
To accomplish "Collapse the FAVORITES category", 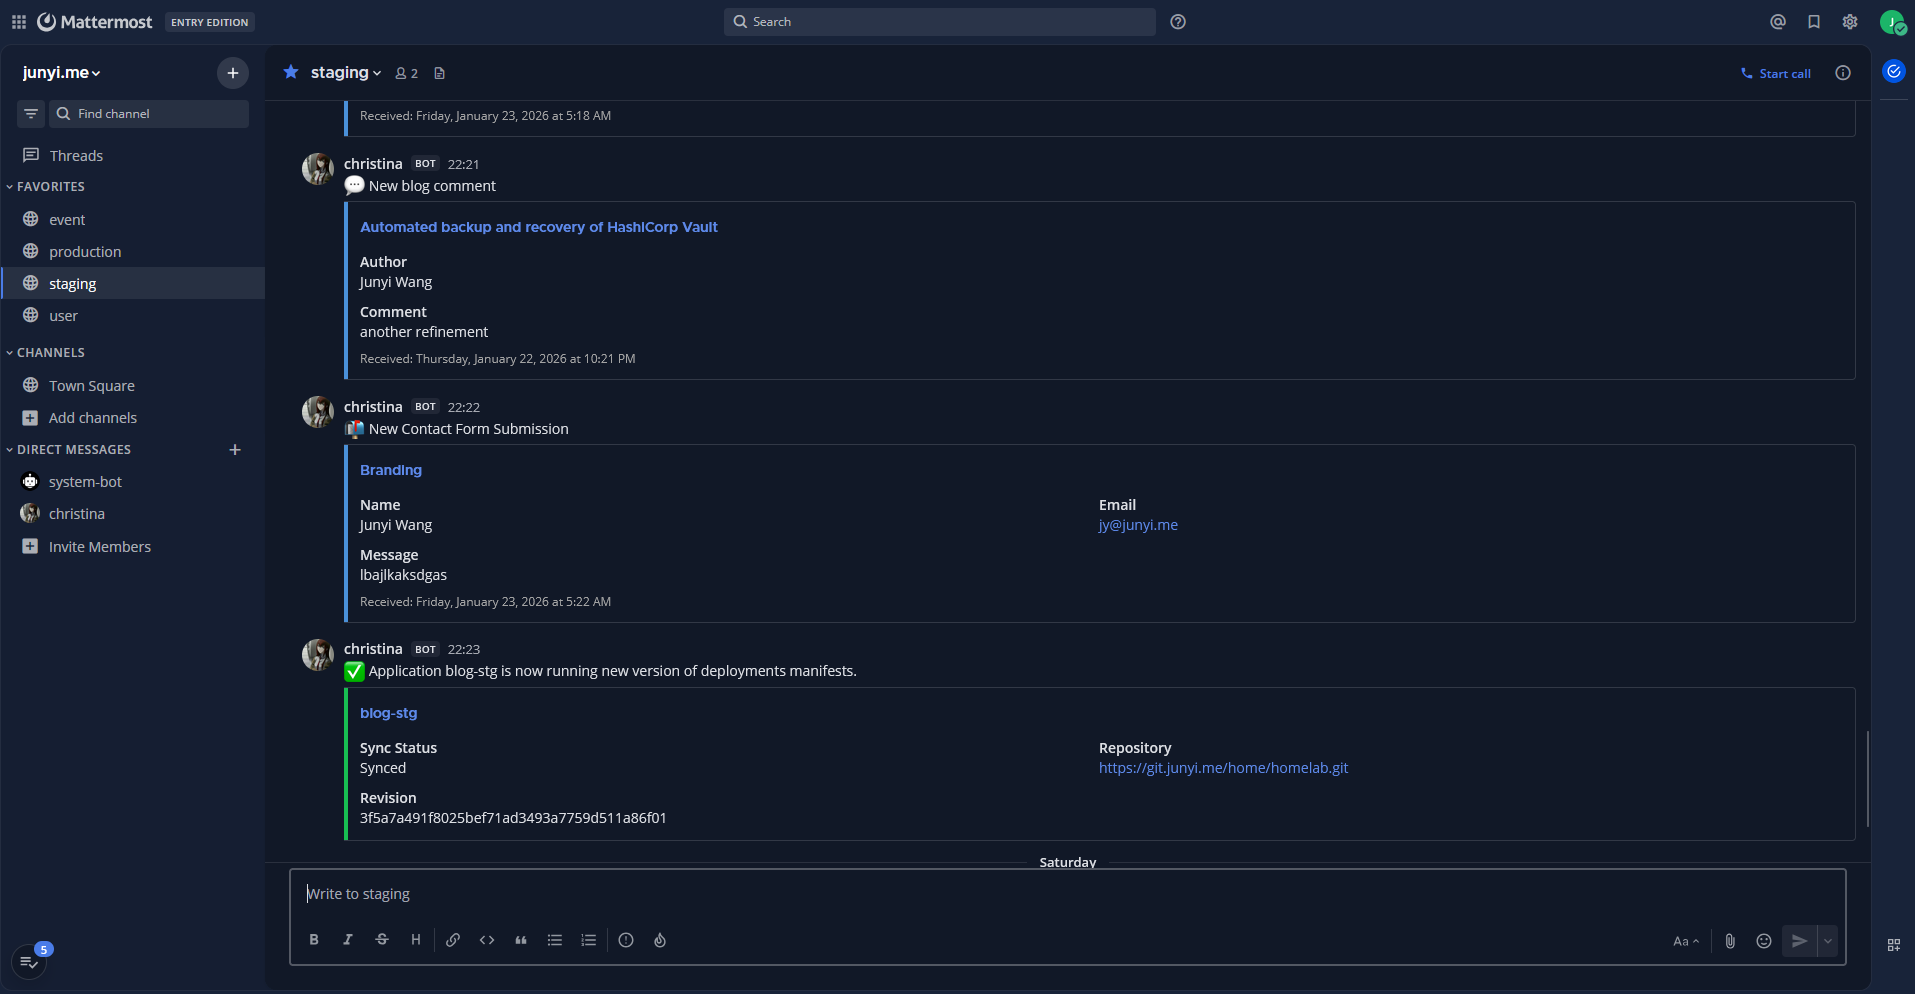I will [x=50, y=187].
